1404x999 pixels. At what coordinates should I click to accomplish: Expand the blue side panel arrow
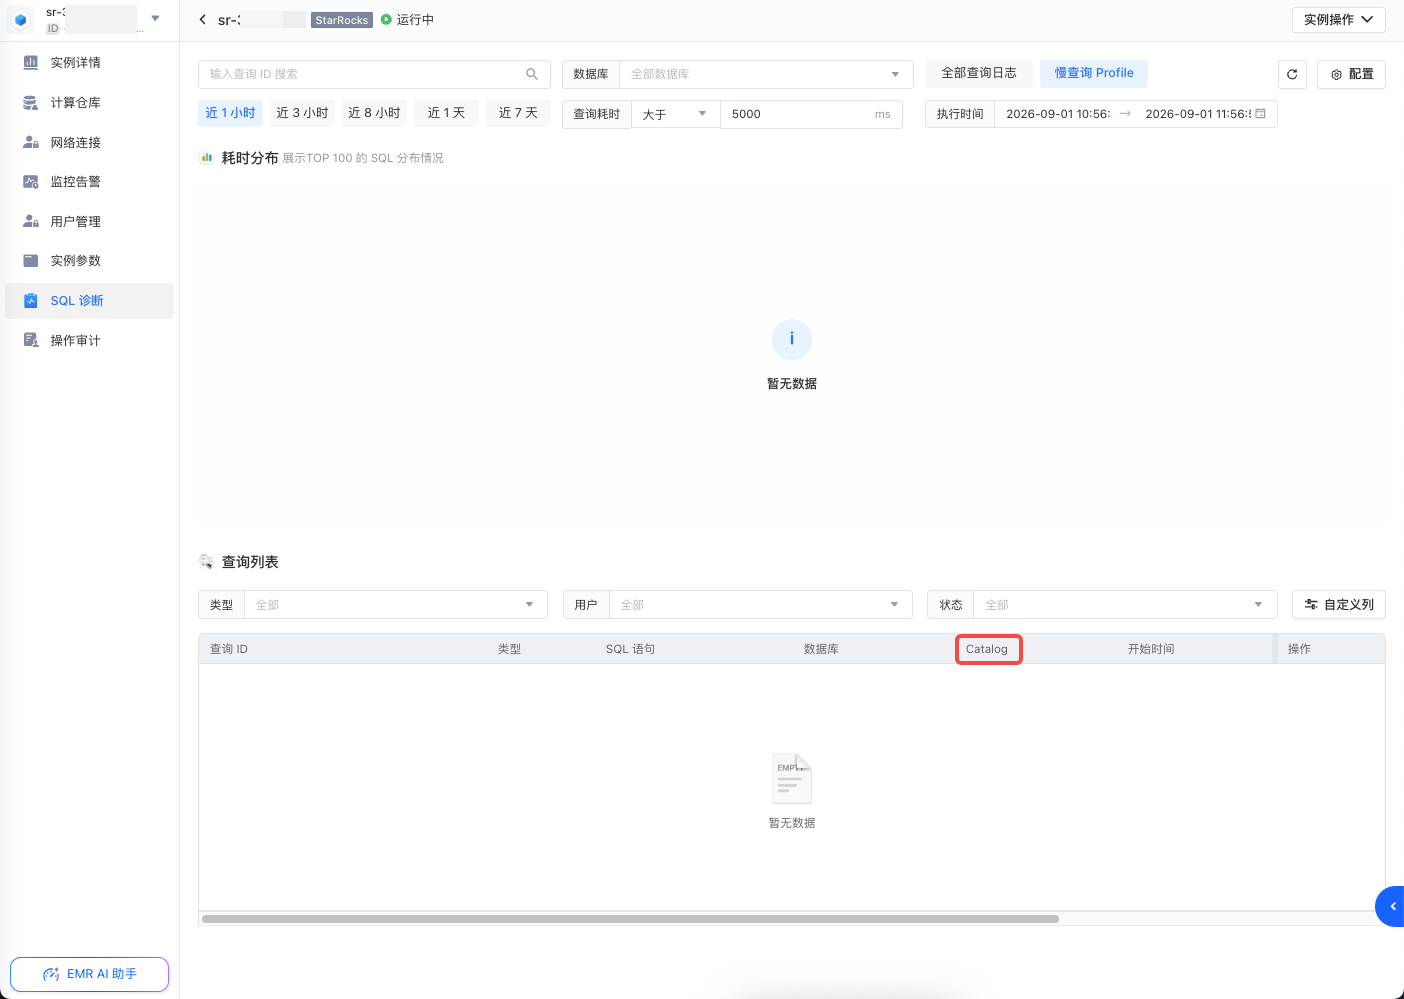[1391, 906]
